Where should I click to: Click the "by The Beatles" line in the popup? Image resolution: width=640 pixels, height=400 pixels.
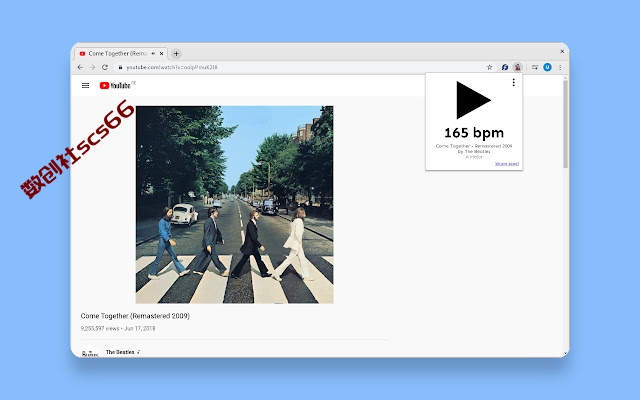[x=474, y=151]
